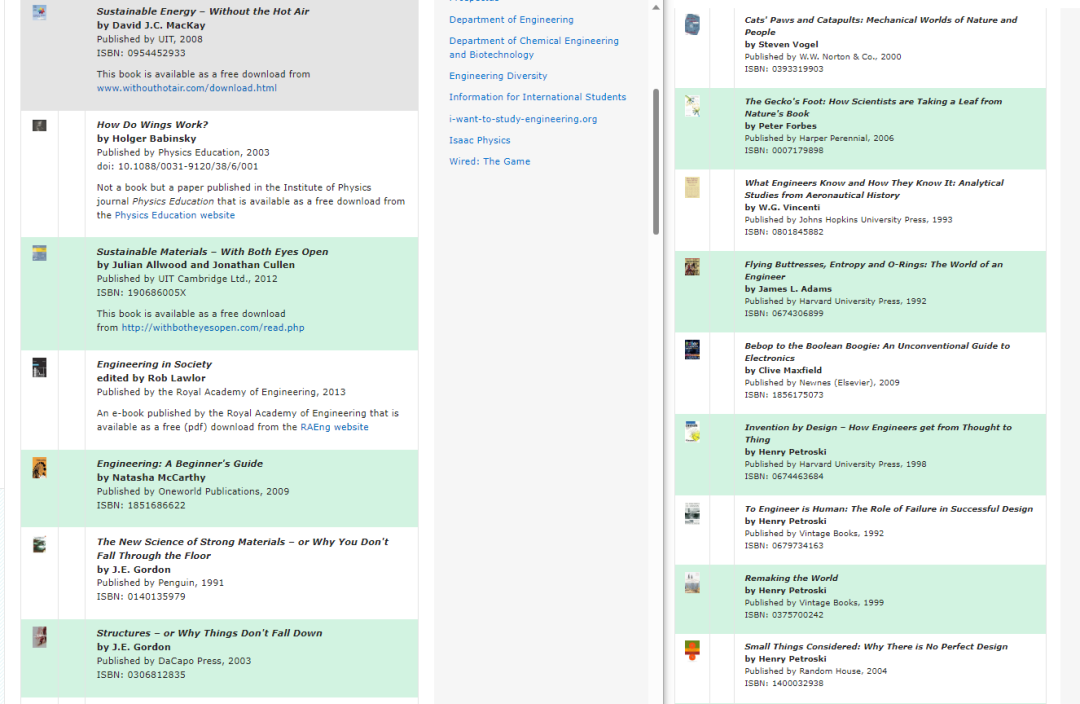Select the Engineering in Society cover thumbnail
This screenshot has height=704, width=1080.
39,367
